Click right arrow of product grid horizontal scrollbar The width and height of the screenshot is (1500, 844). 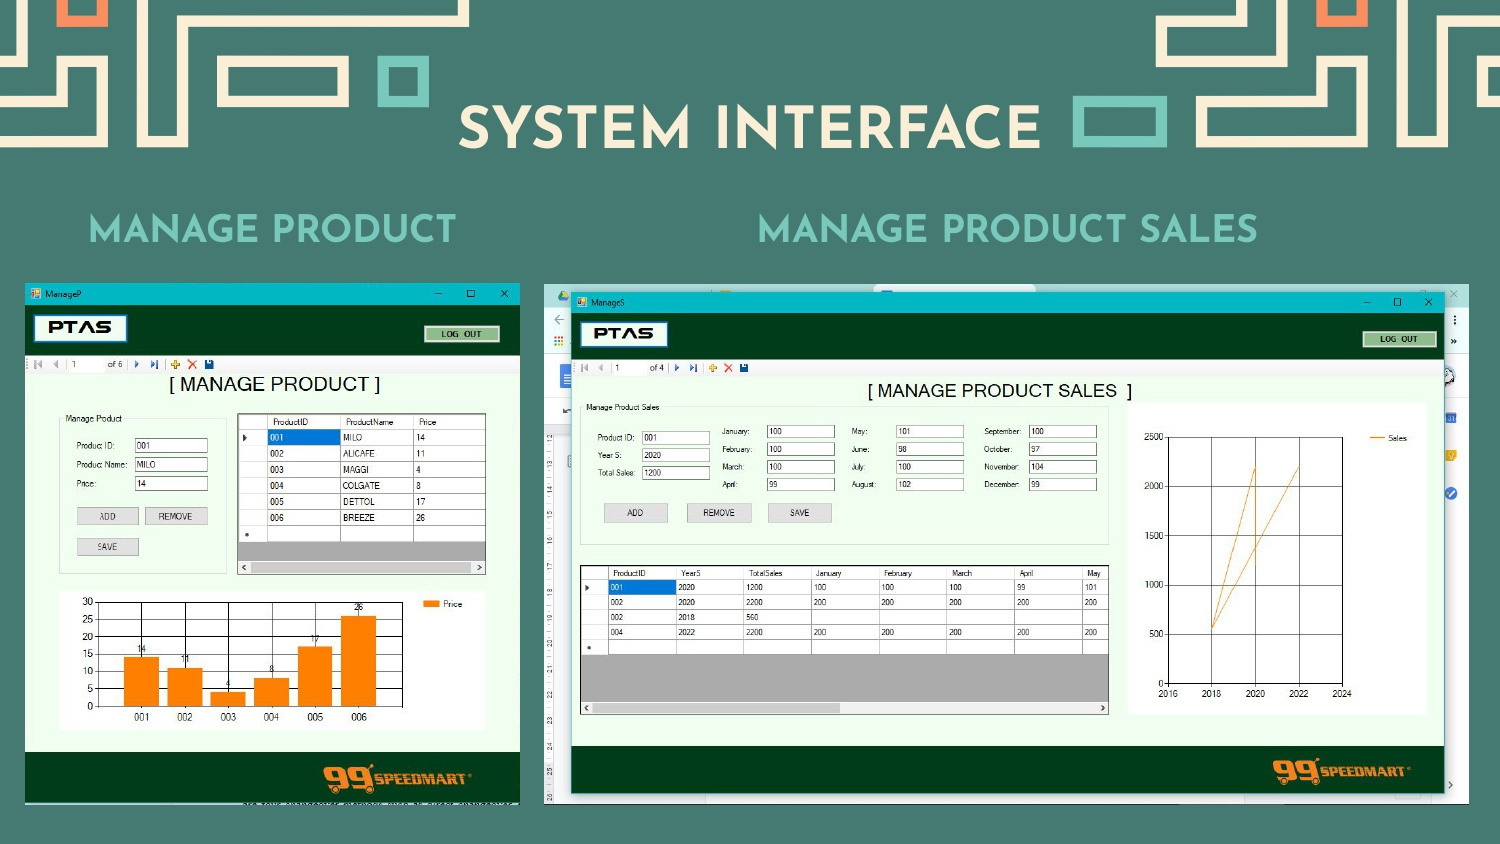click(x=479, y=568)
